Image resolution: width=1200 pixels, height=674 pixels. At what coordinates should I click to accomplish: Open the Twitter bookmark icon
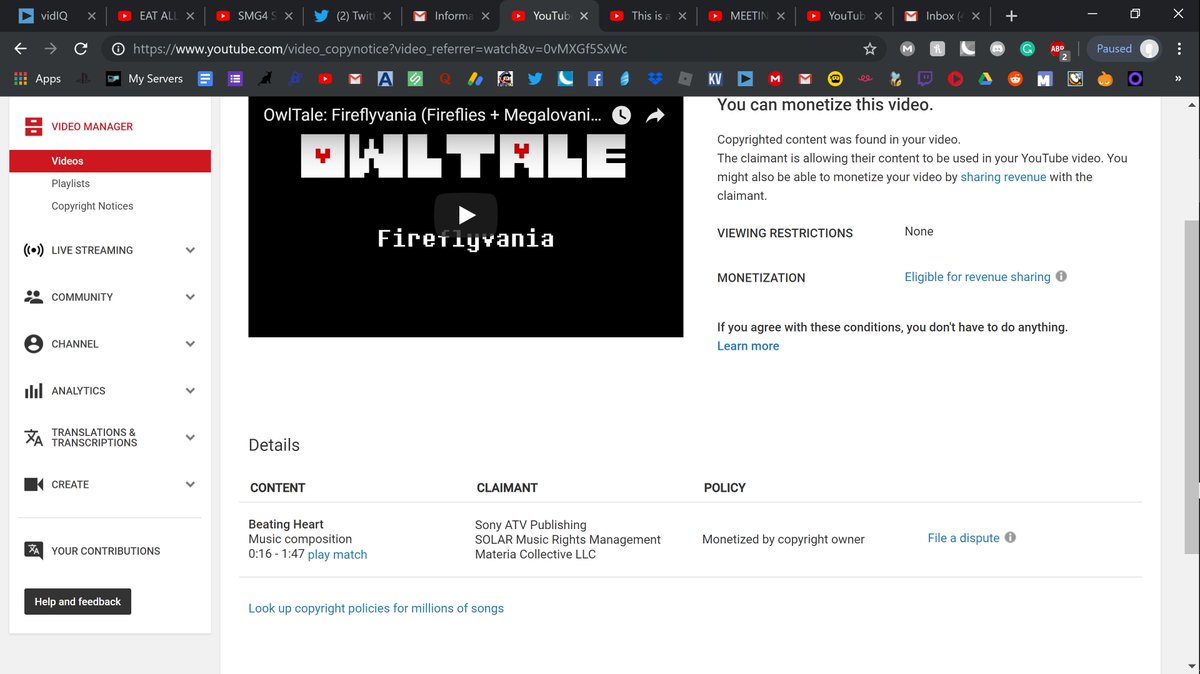(535, 78)
